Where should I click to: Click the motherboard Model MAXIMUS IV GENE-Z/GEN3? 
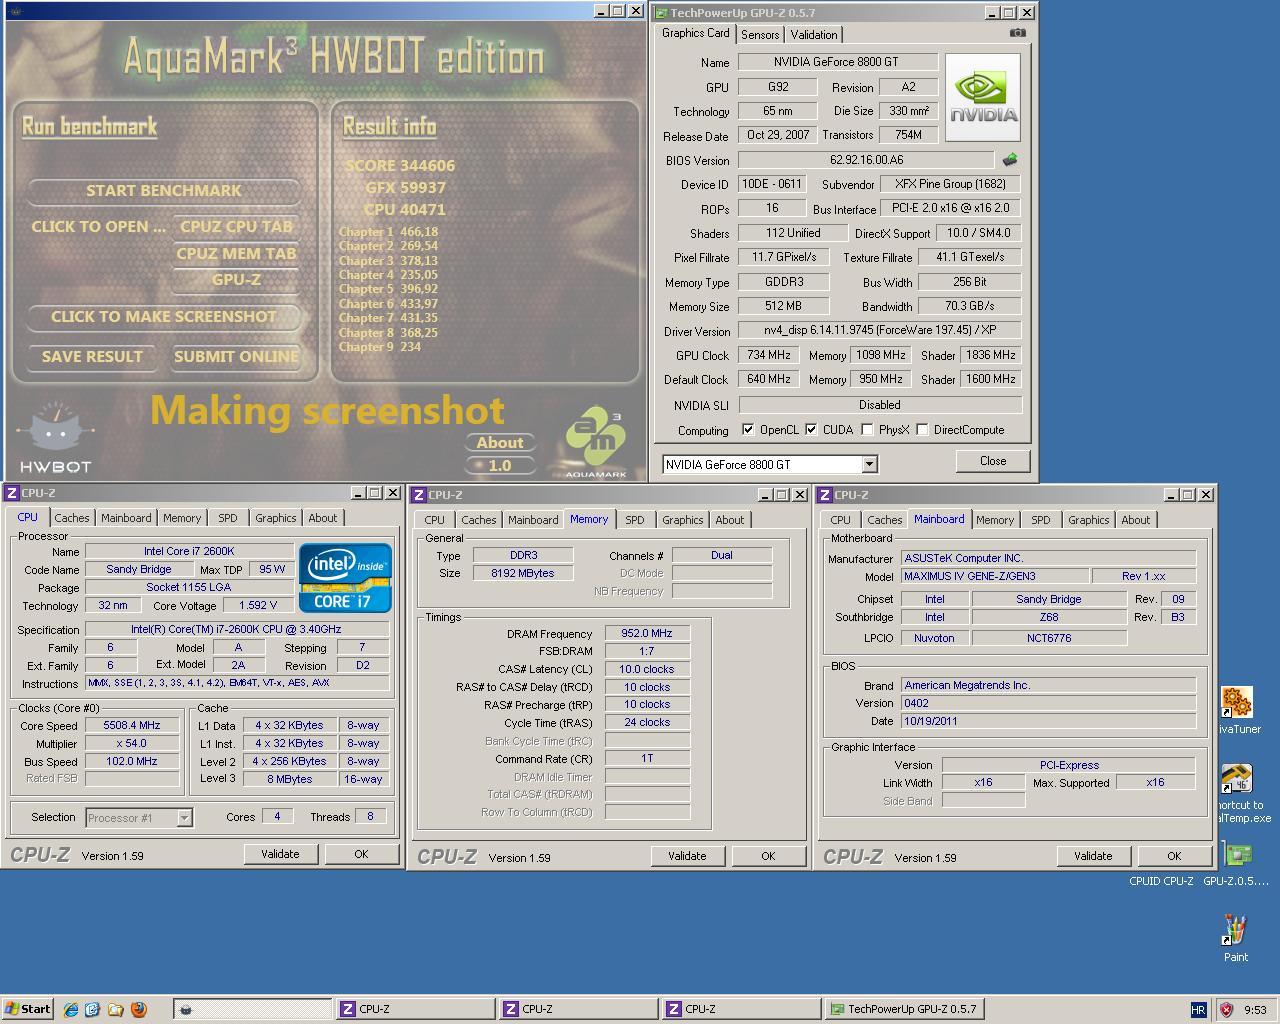coord(995,577)
